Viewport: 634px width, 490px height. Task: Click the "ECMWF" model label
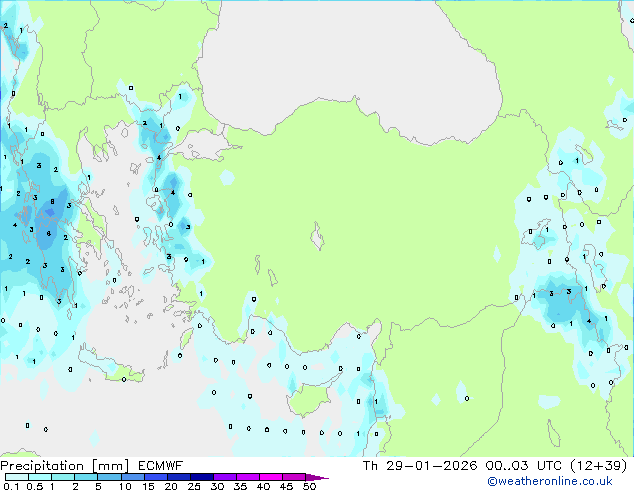[x=161, y=466]
